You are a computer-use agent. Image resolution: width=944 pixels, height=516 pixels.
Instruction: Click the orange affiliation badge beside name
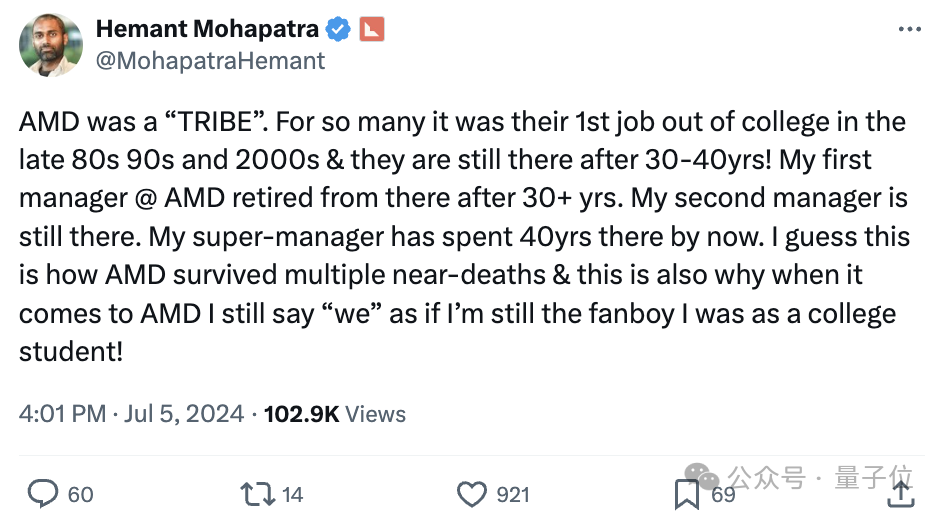coord(372,30)
